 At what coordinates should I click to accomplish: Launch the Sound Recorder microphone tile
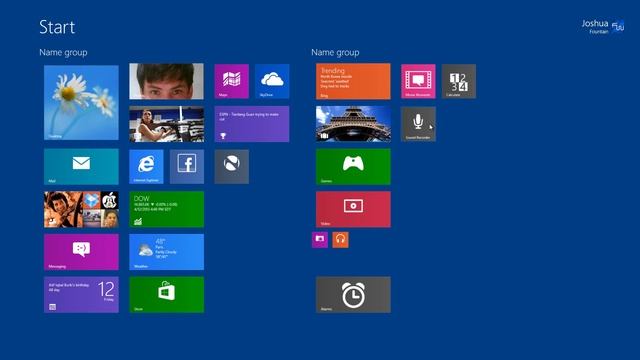coord(418,124)
